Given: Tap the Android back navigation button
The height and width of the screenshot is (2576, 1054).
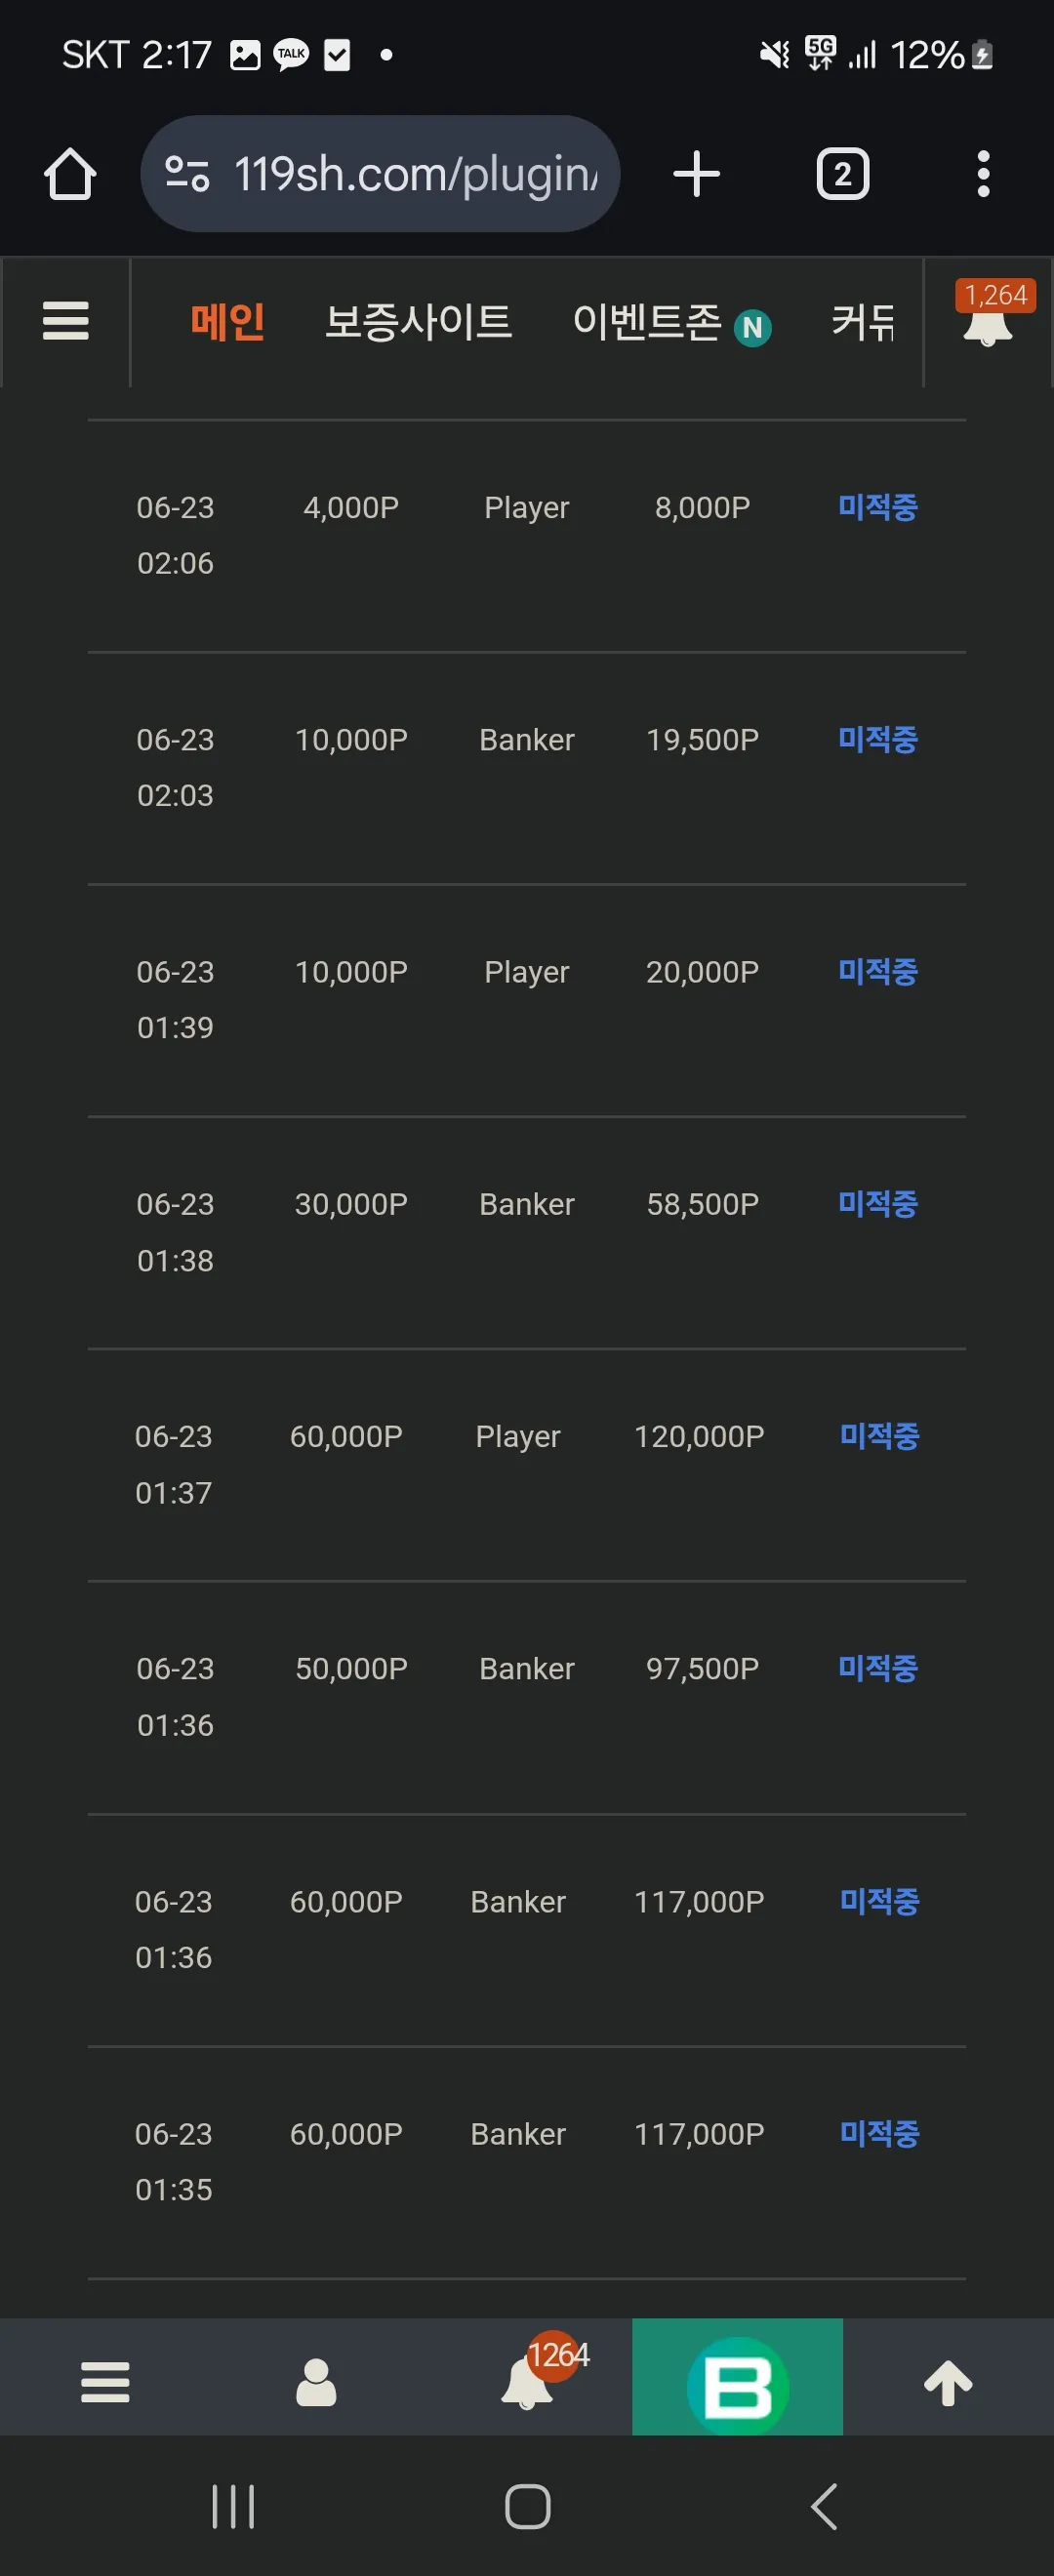Looking at the screenshot, I should [823, 2506].
